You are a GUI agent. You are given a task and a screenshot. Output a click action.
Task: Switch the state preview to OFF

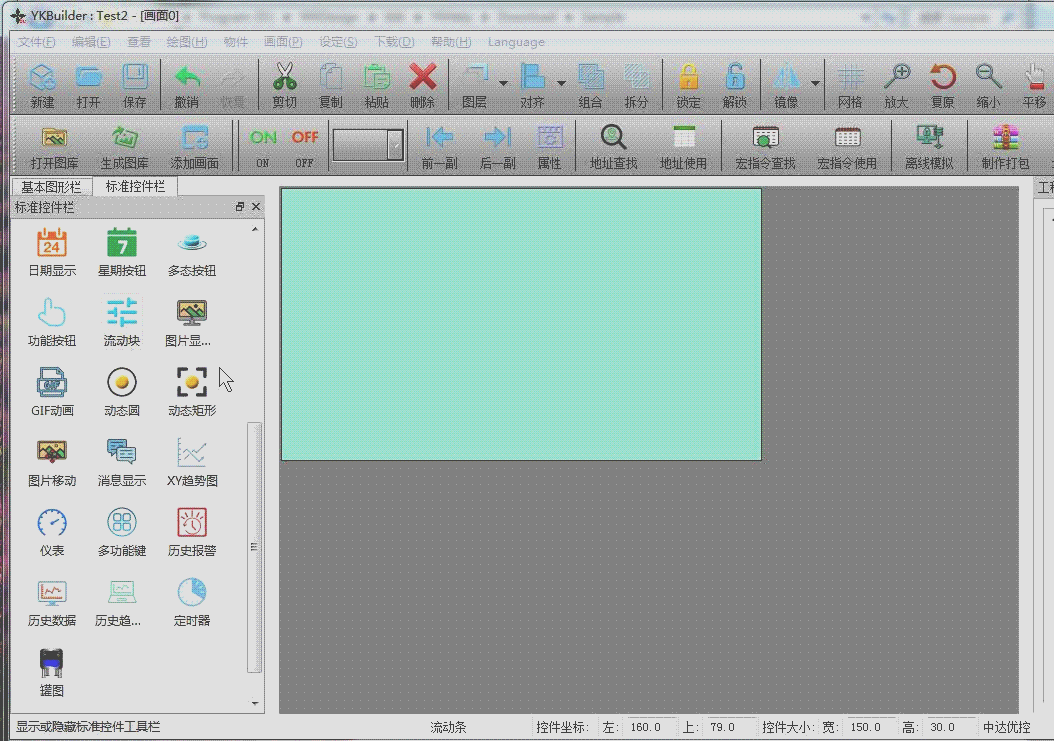point(304,146)
